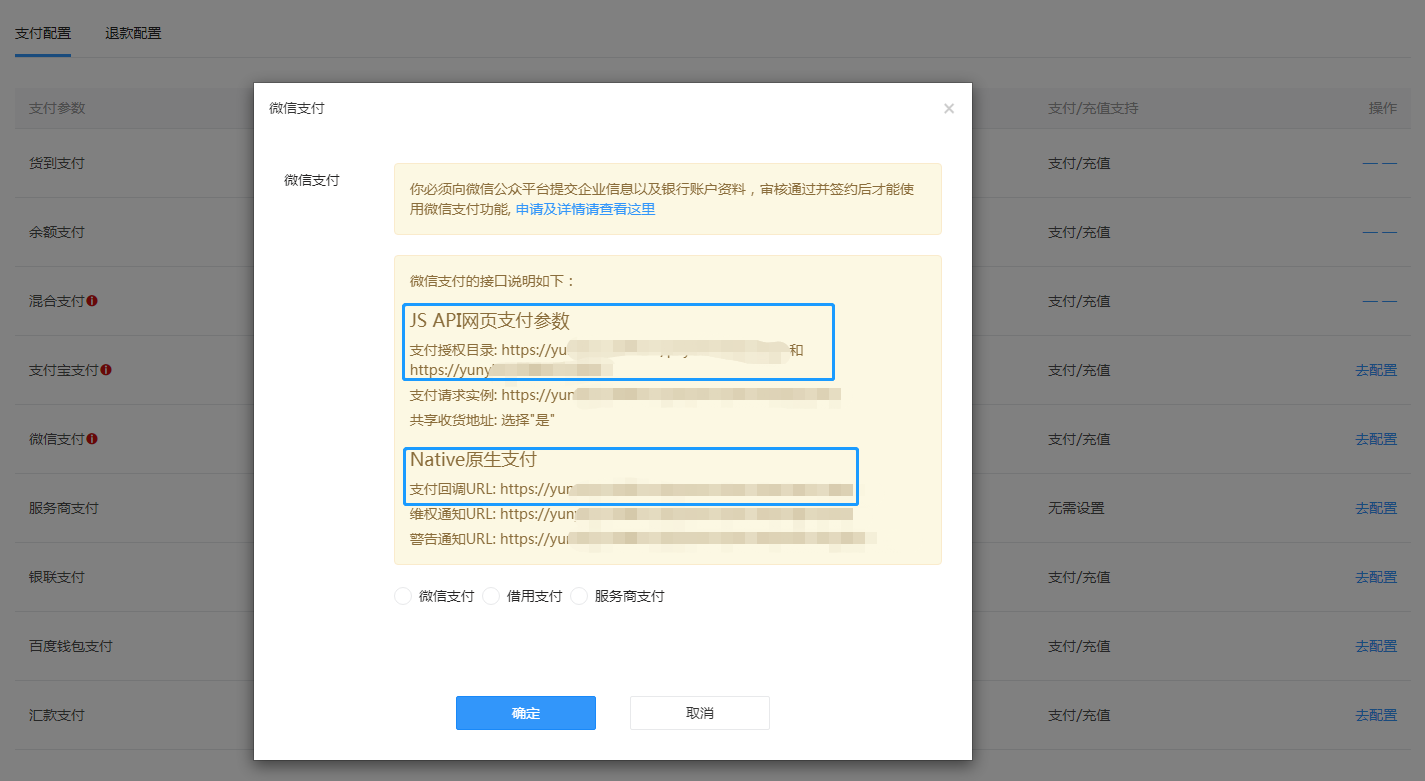Viewport: 1425px width, 781px height.
Task: Click 去配置 in the 百度钱包支付 row
Action: (x=1376, y=646)
